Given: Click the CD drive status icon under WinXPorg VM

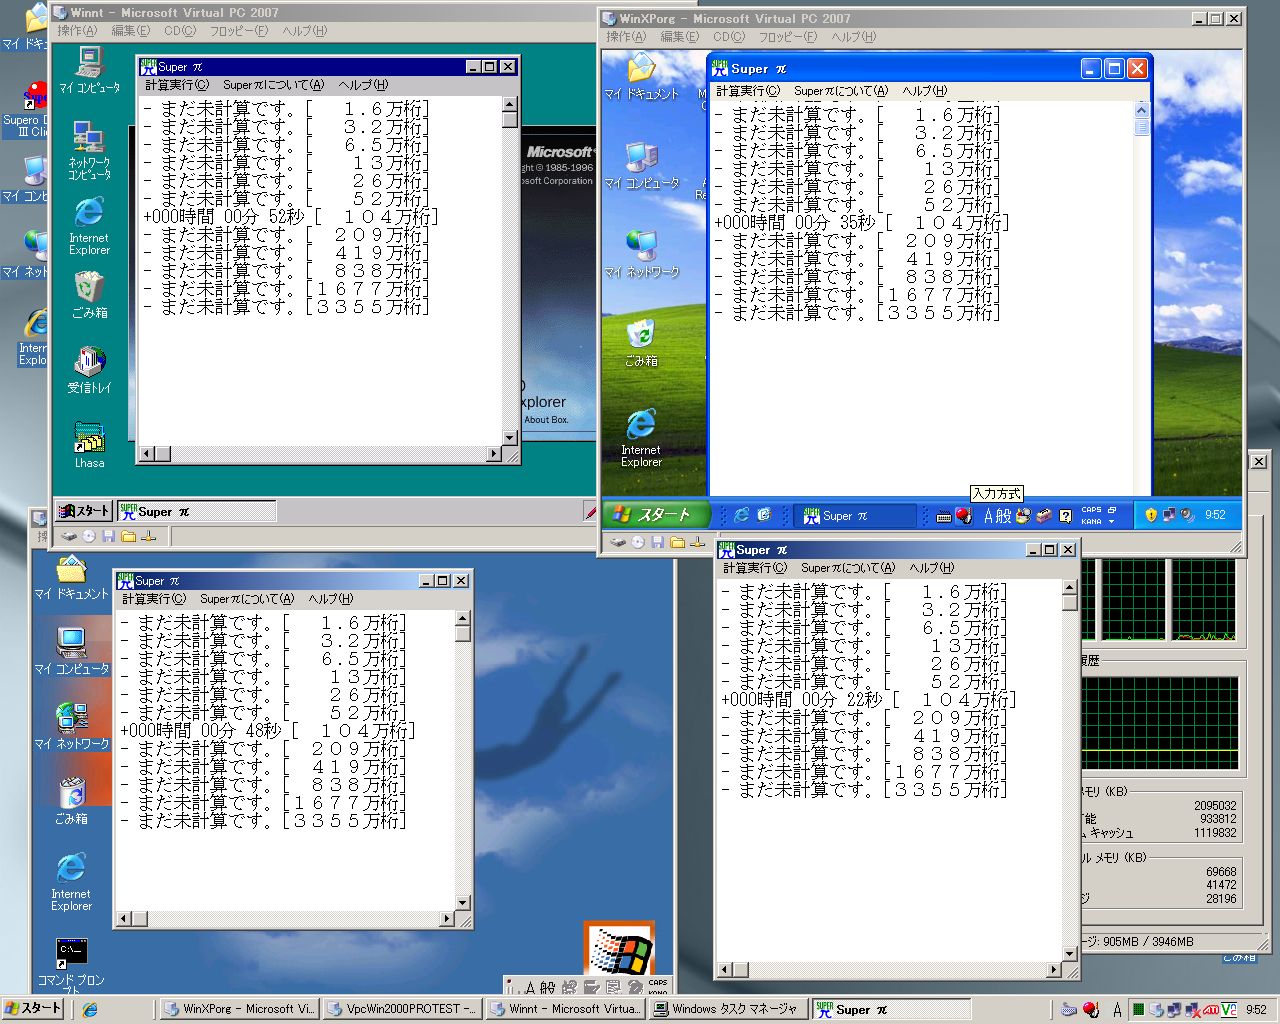Looking at the screenshot, I should tap(637, 542).
